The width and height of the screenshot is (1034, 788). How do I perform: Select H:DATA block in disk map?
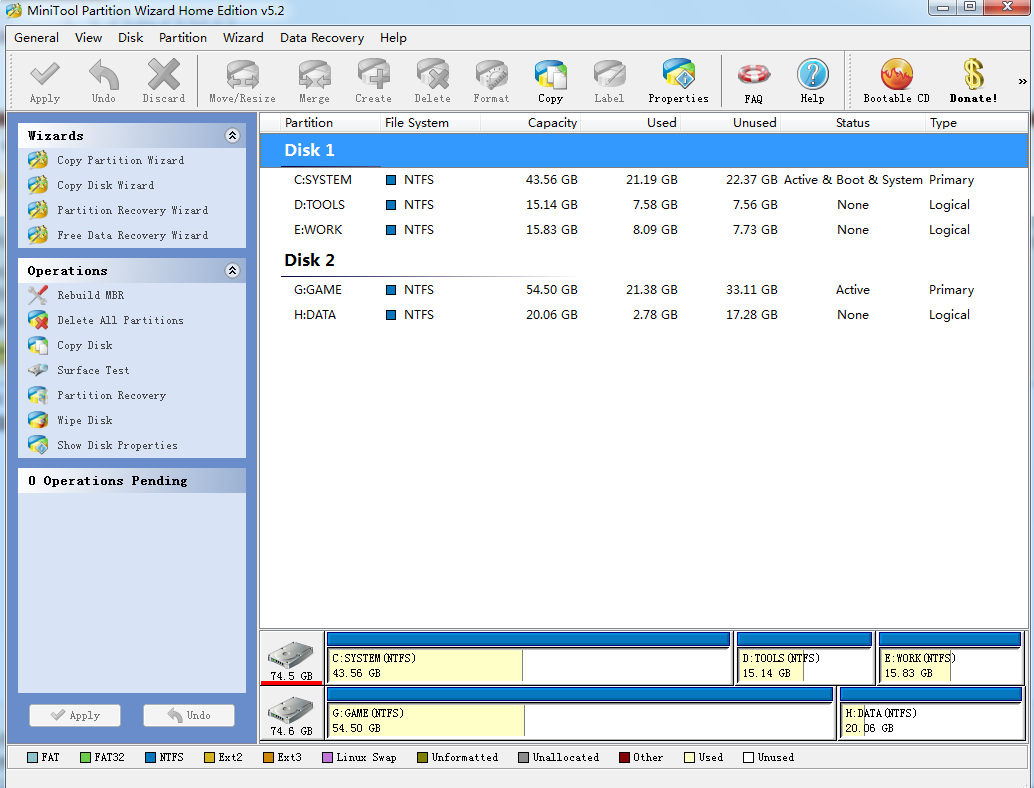tap(931, 713)
